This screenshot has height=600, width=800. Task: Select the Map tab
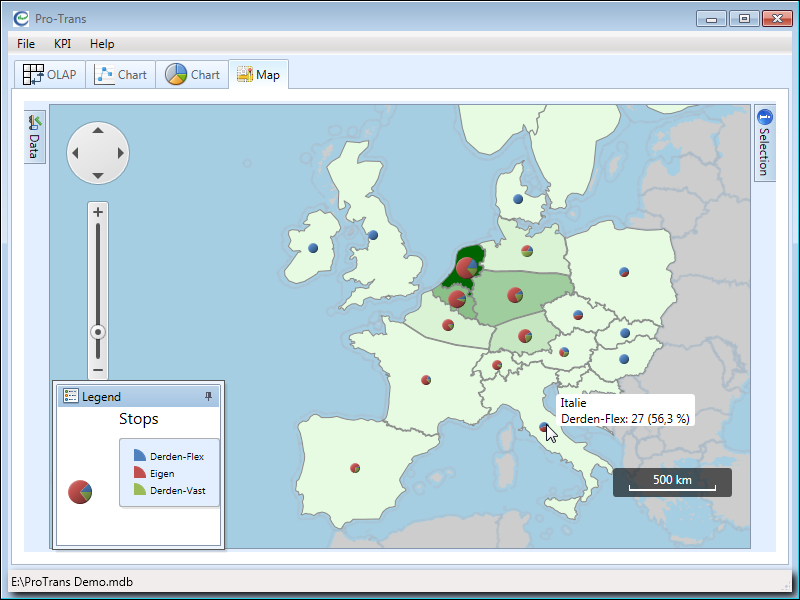258,75
